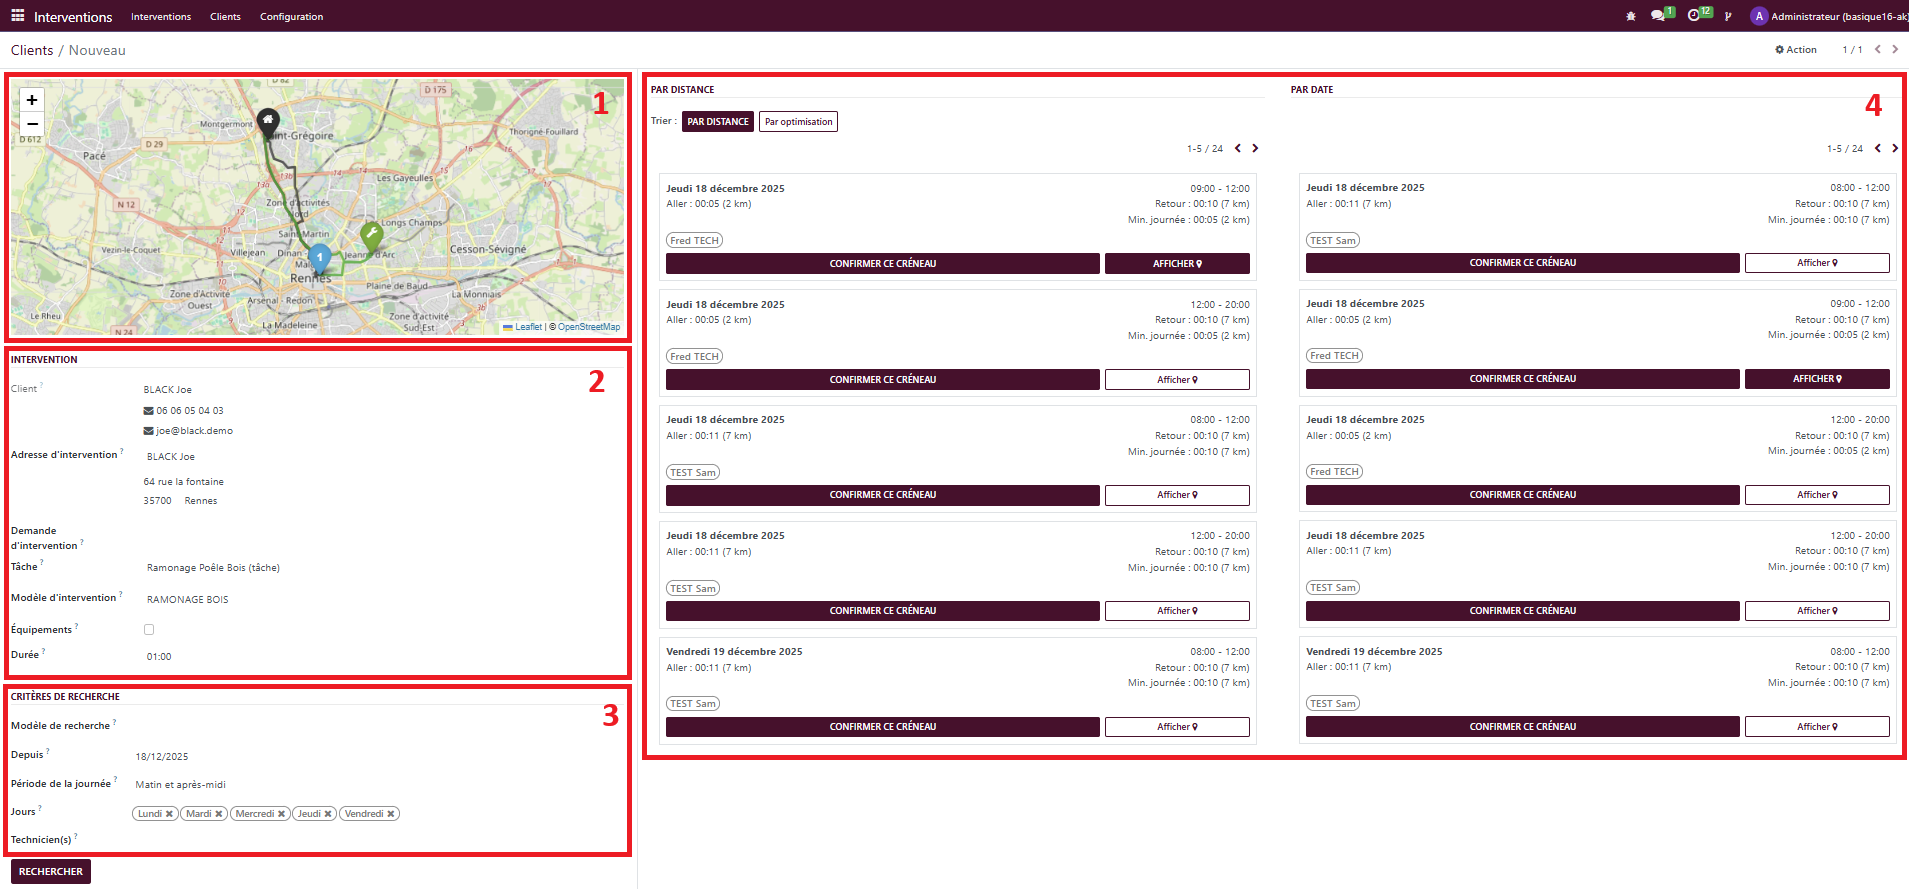Image resolution: width=1909 pixels, height=890 pixels.
Task: Go to next page of Par Distance results
Action: [x=1255, y=148]
